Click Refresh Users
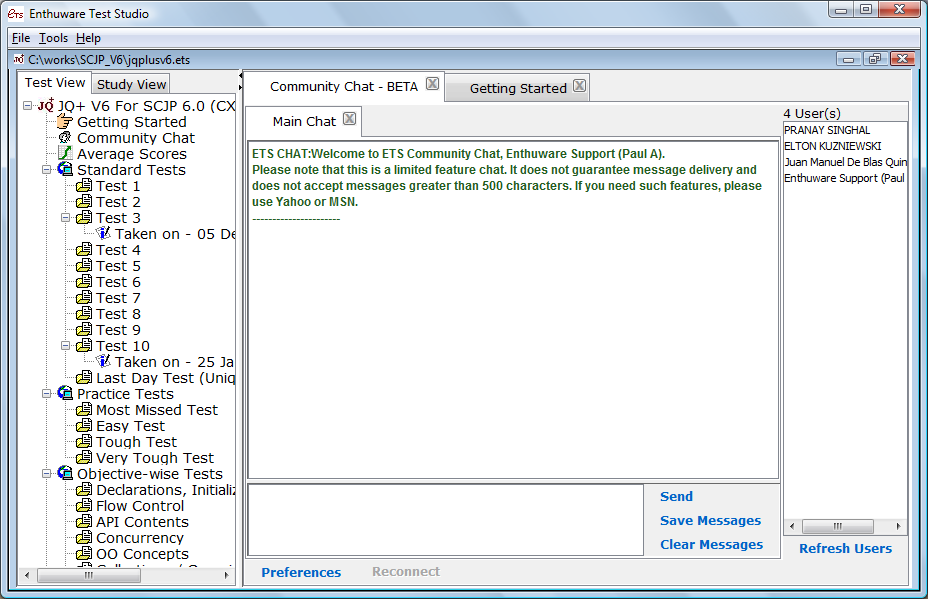The image size is (928, 599). (845, 549)
